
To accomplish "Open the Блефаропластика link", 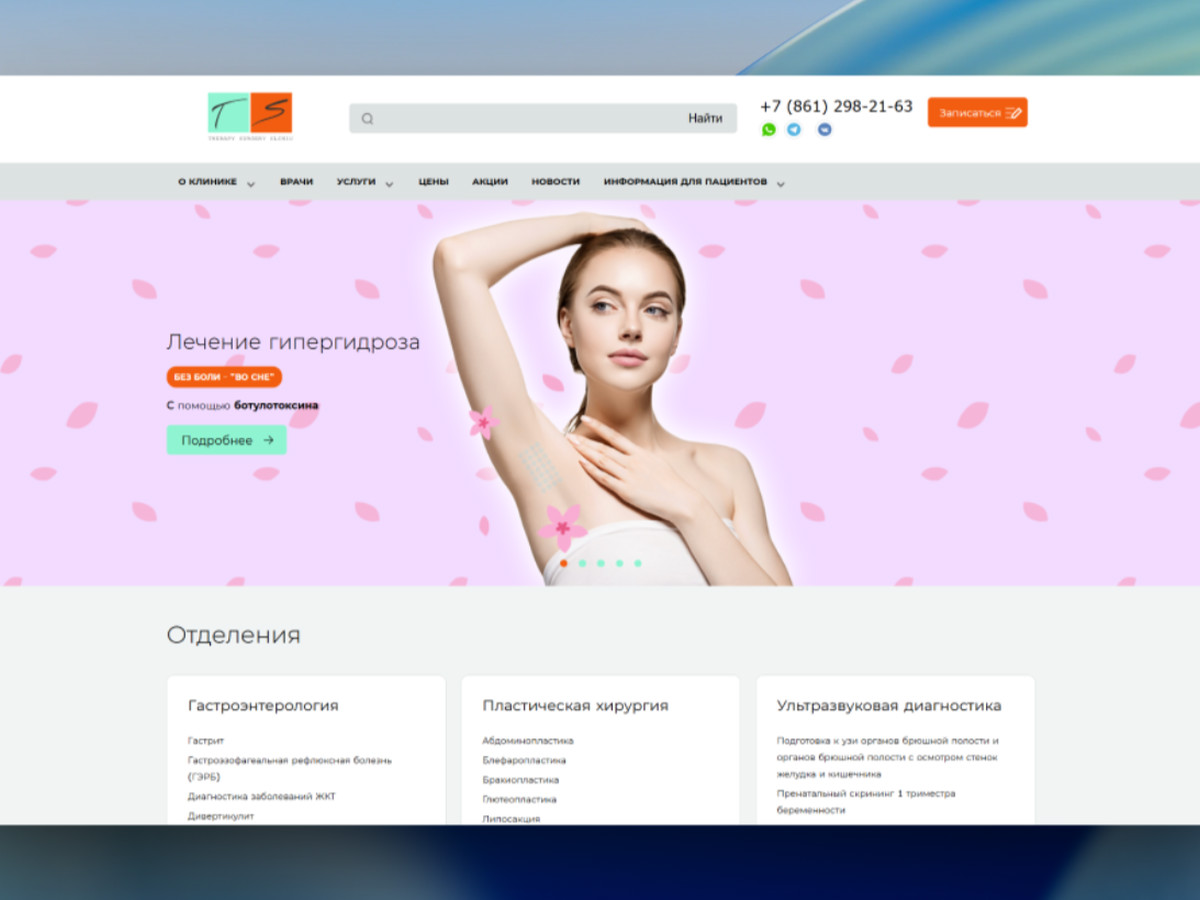I will 524,760.
